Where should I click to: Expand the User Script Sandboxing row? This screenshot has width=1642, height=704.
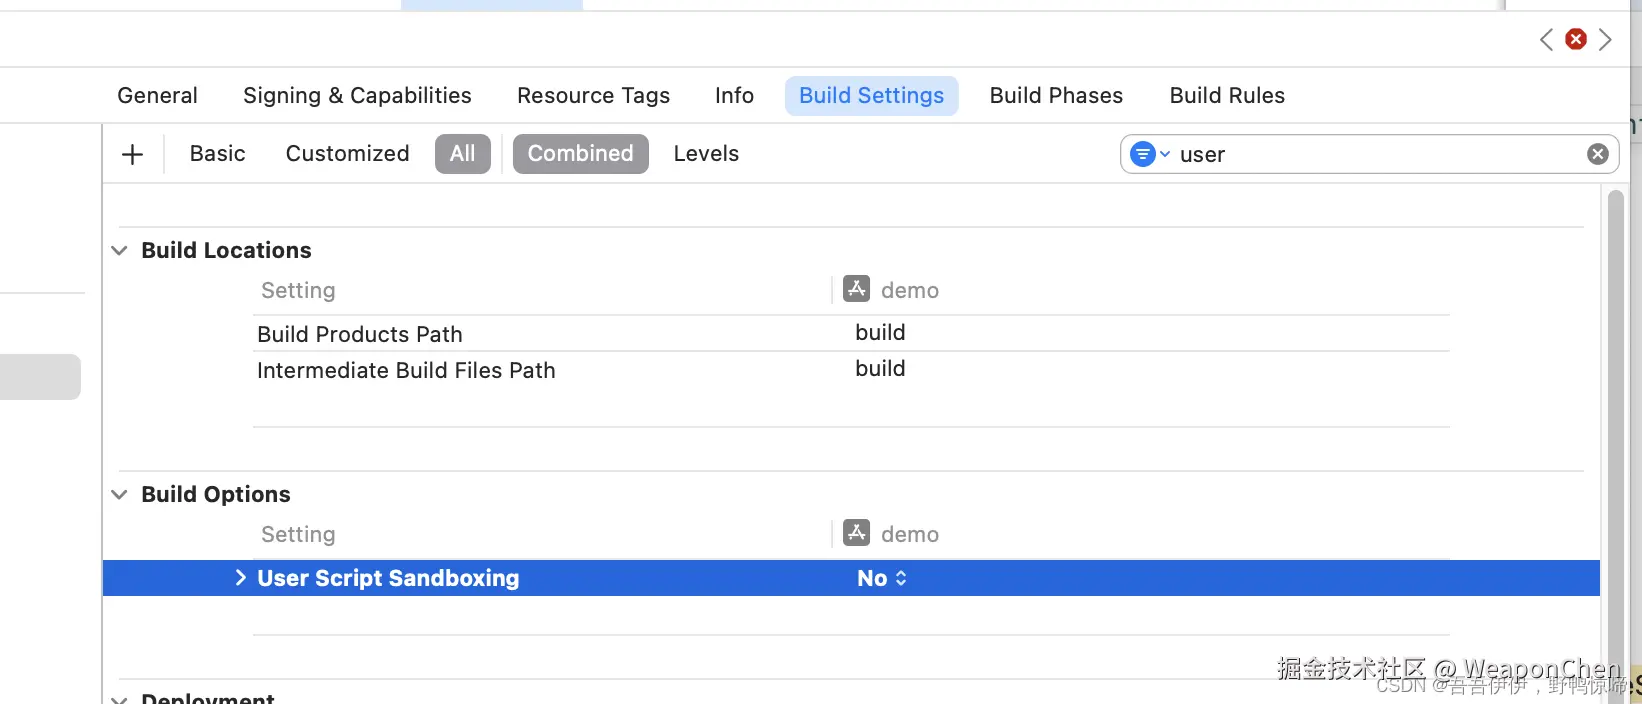tap(240, 578)
